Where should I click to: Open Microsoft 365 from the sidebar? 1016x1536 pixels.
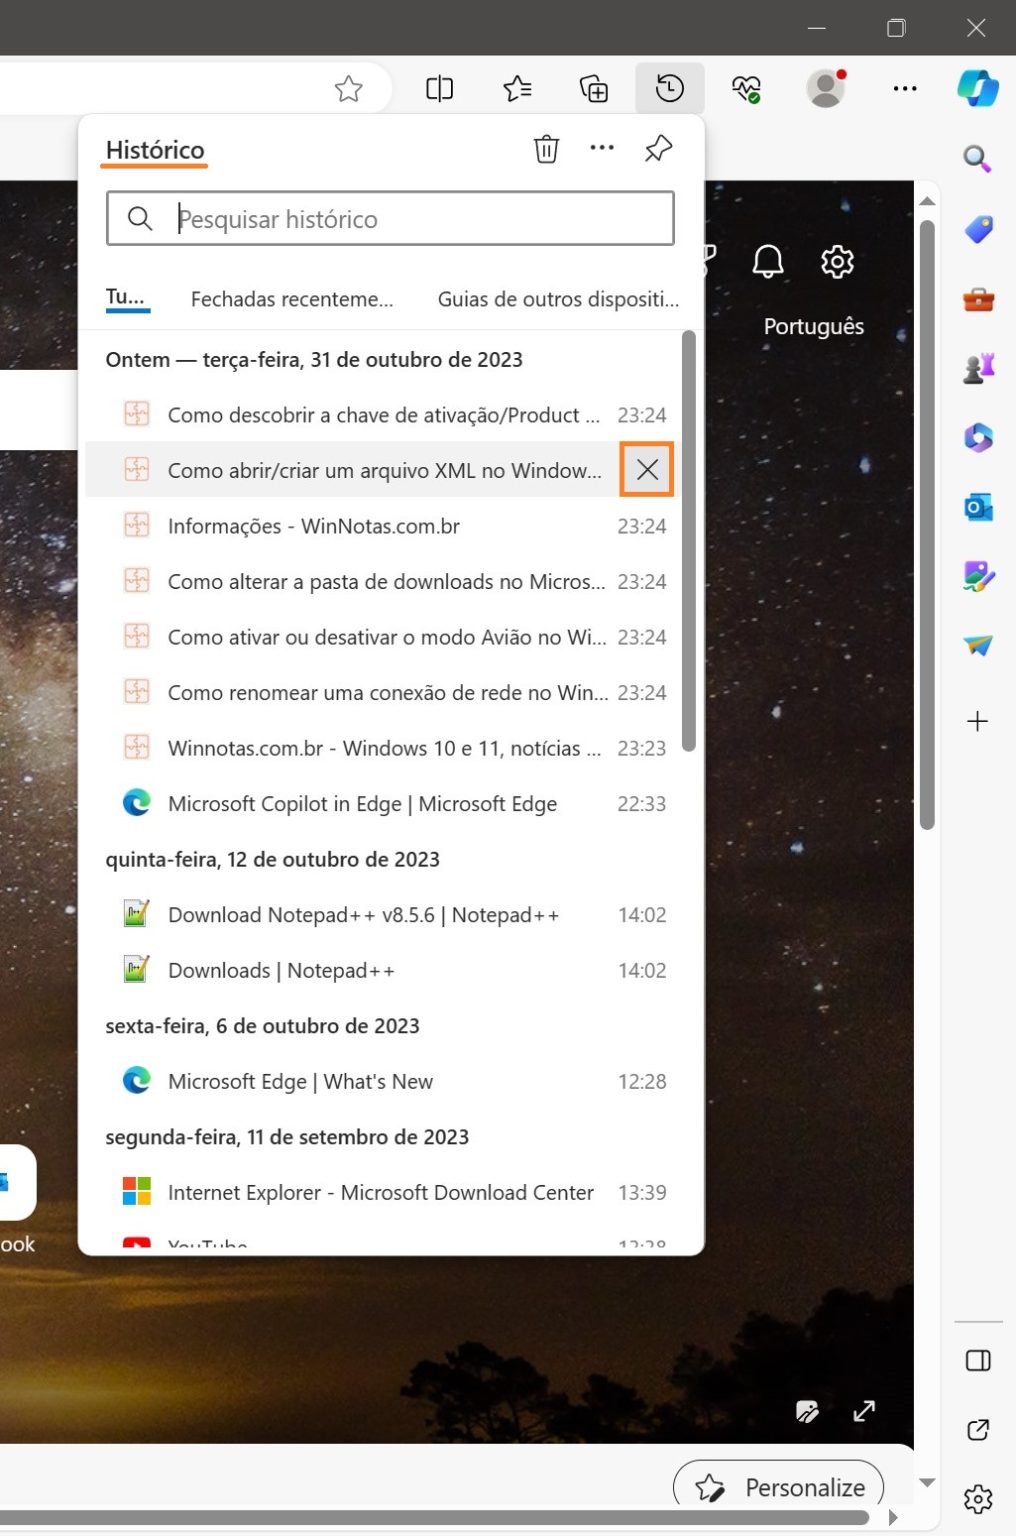click(978, 438)
